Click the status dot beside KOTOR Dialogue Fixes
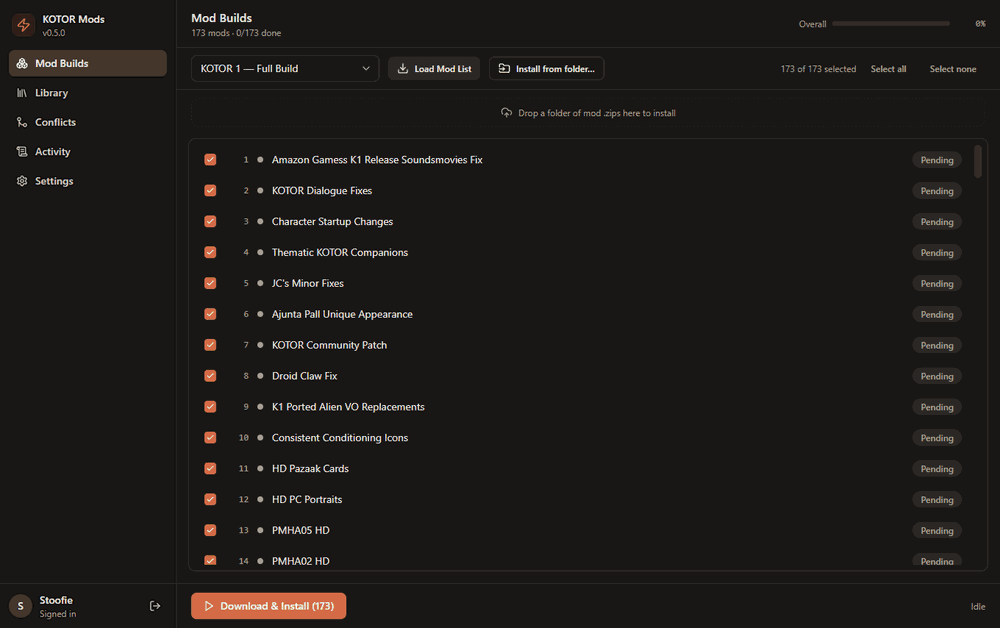The image size is (1000, 628). point(260,191)
